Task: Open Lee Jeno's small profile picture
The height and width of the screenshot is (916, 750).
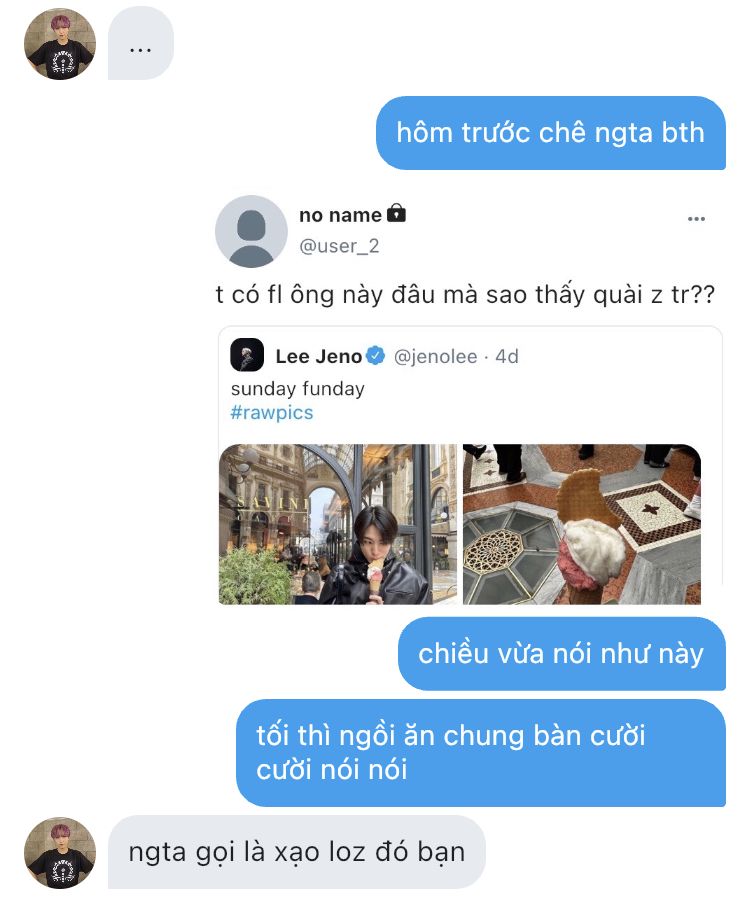Action: pos(247,355)
